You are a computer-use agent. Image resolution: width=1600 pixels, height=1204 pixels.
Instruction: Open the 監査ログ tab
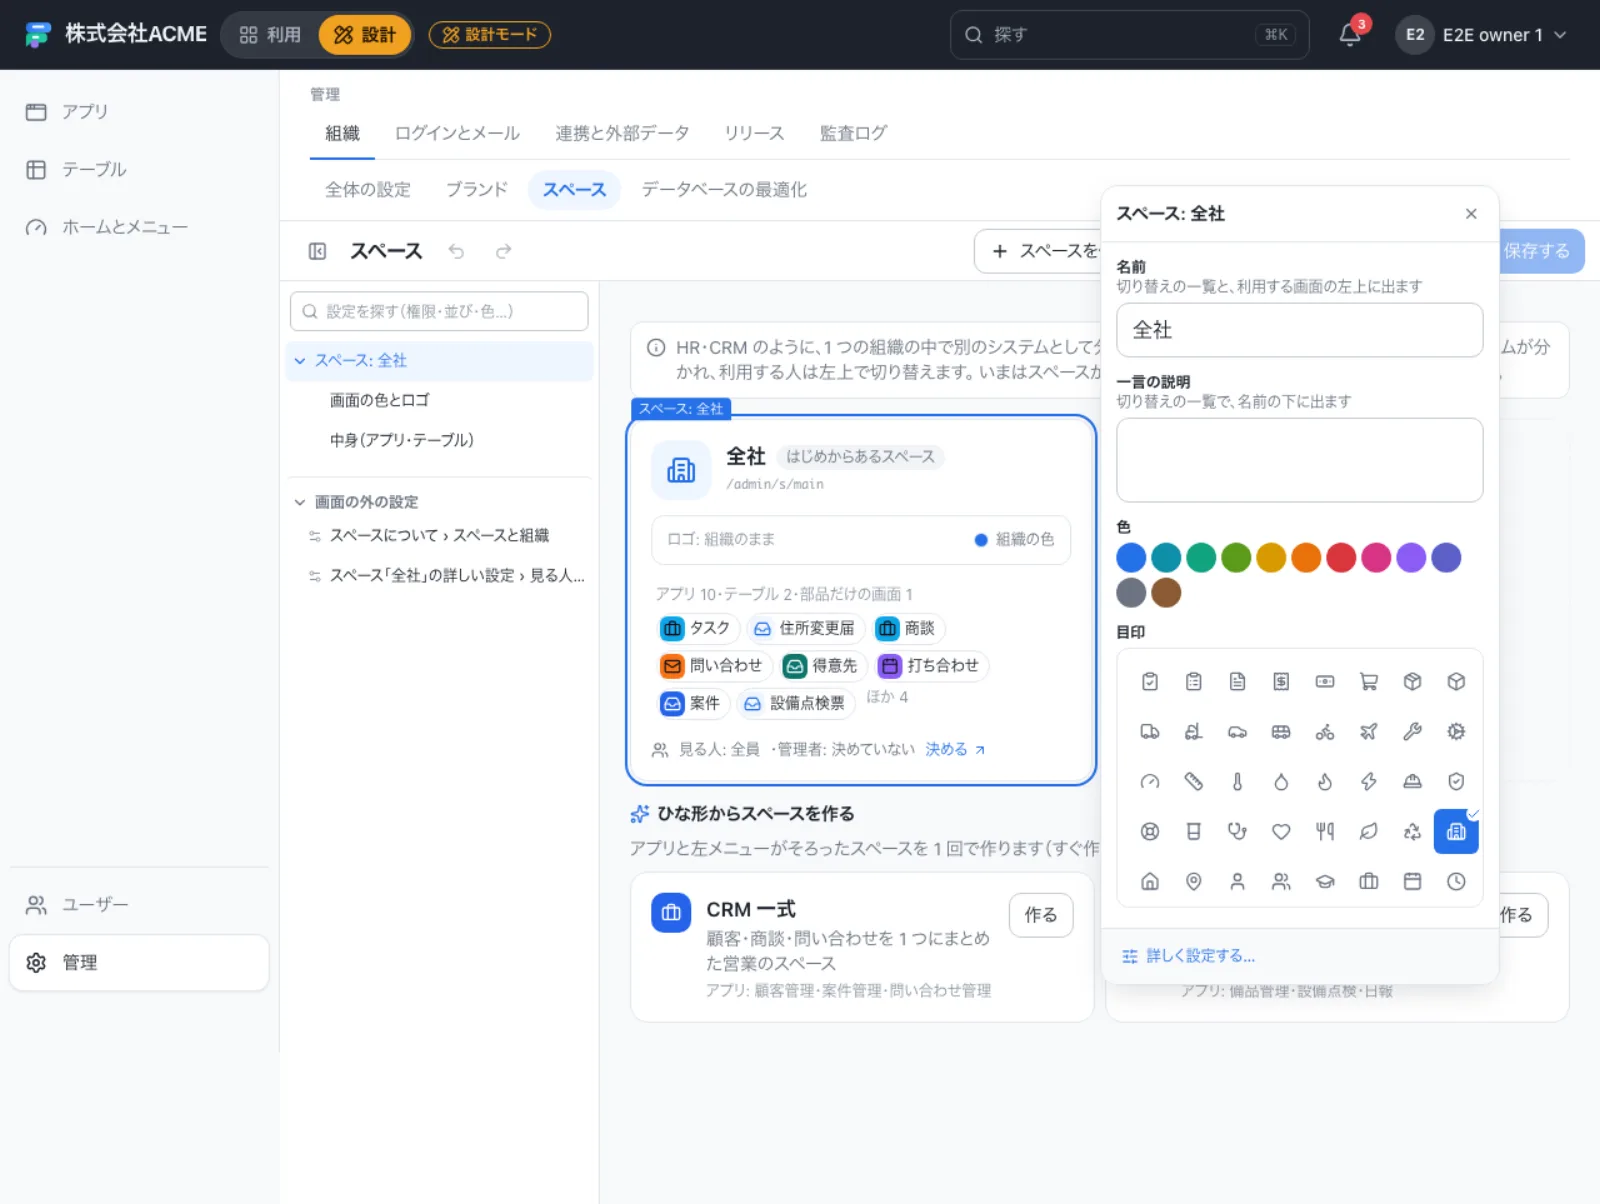(x=854, y=134)
